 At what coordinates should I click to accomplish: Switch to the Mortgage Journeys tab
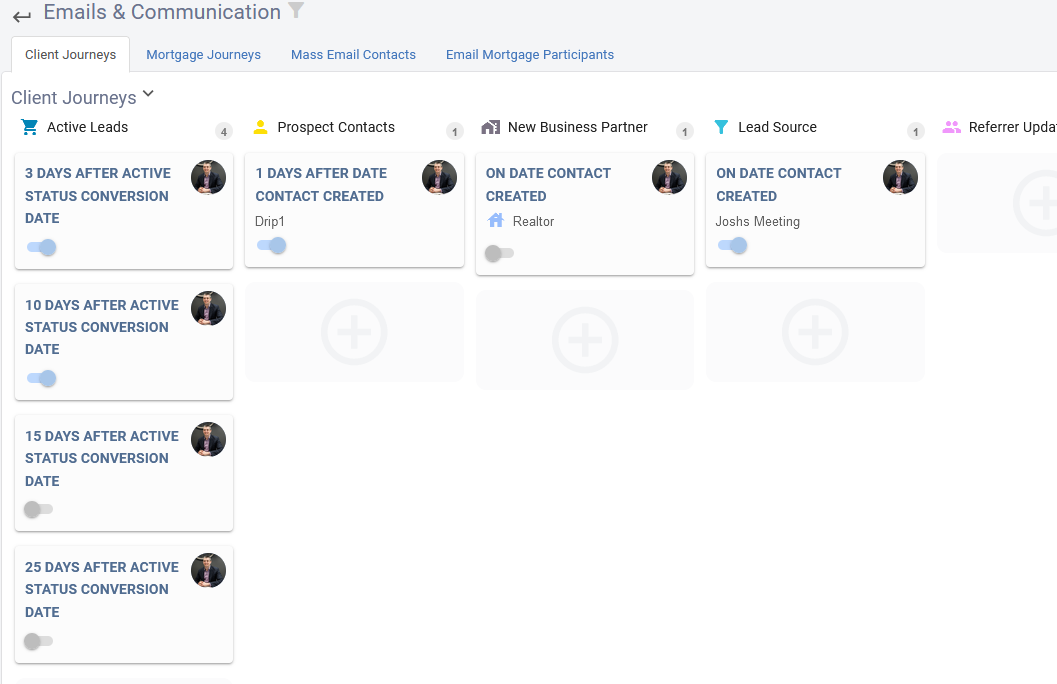click(203, 55)
